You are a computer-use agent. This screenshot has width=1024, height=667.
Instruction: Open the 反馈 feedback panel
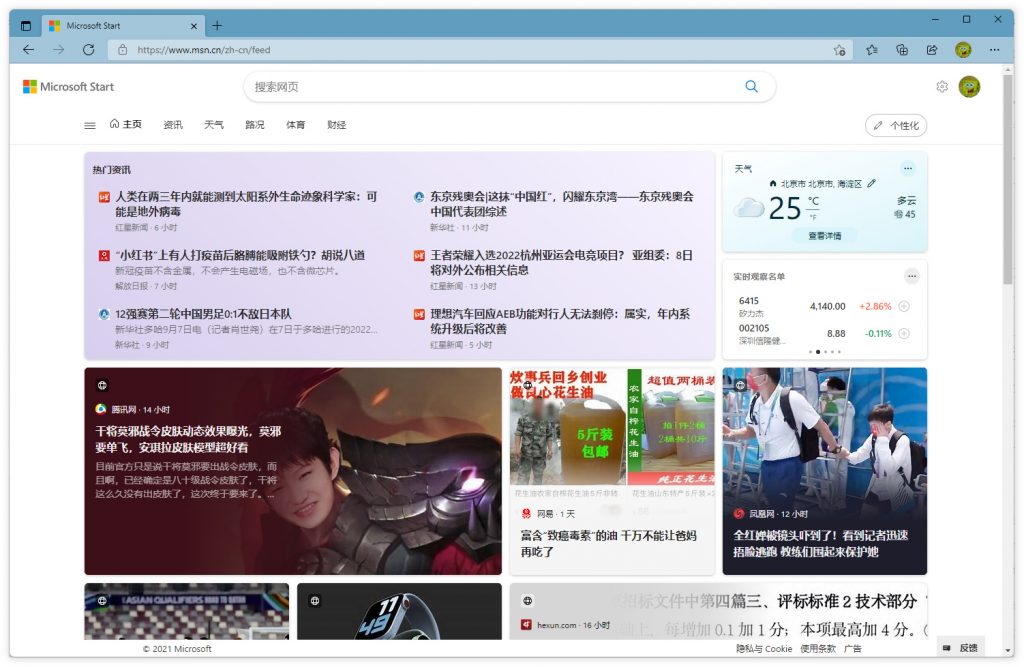point(963,648)
